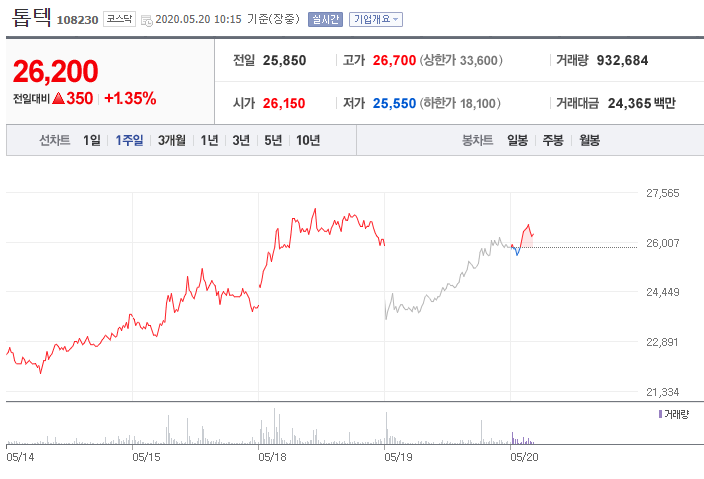
Task: Click the 고가 value 26,700
Action: point(394,60)
